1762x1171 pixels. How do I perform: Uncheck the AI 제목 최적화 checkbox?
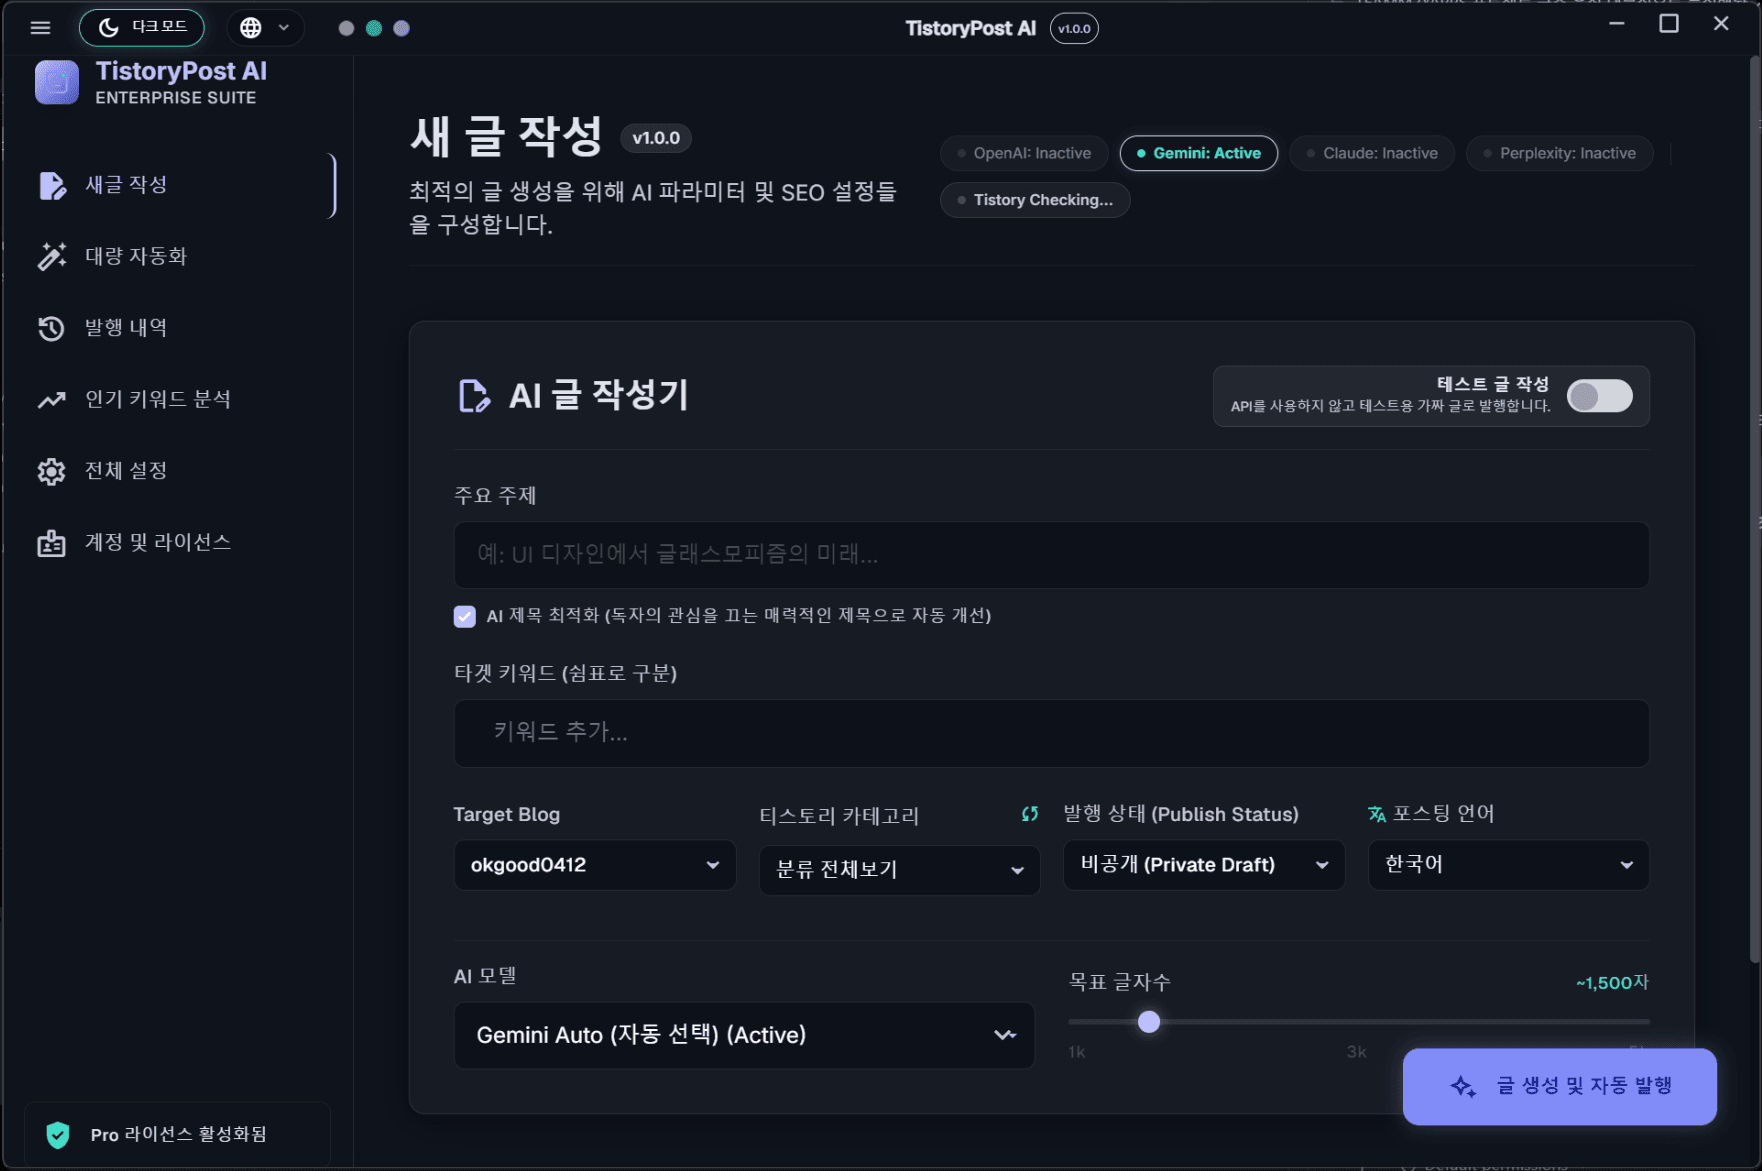464,616
